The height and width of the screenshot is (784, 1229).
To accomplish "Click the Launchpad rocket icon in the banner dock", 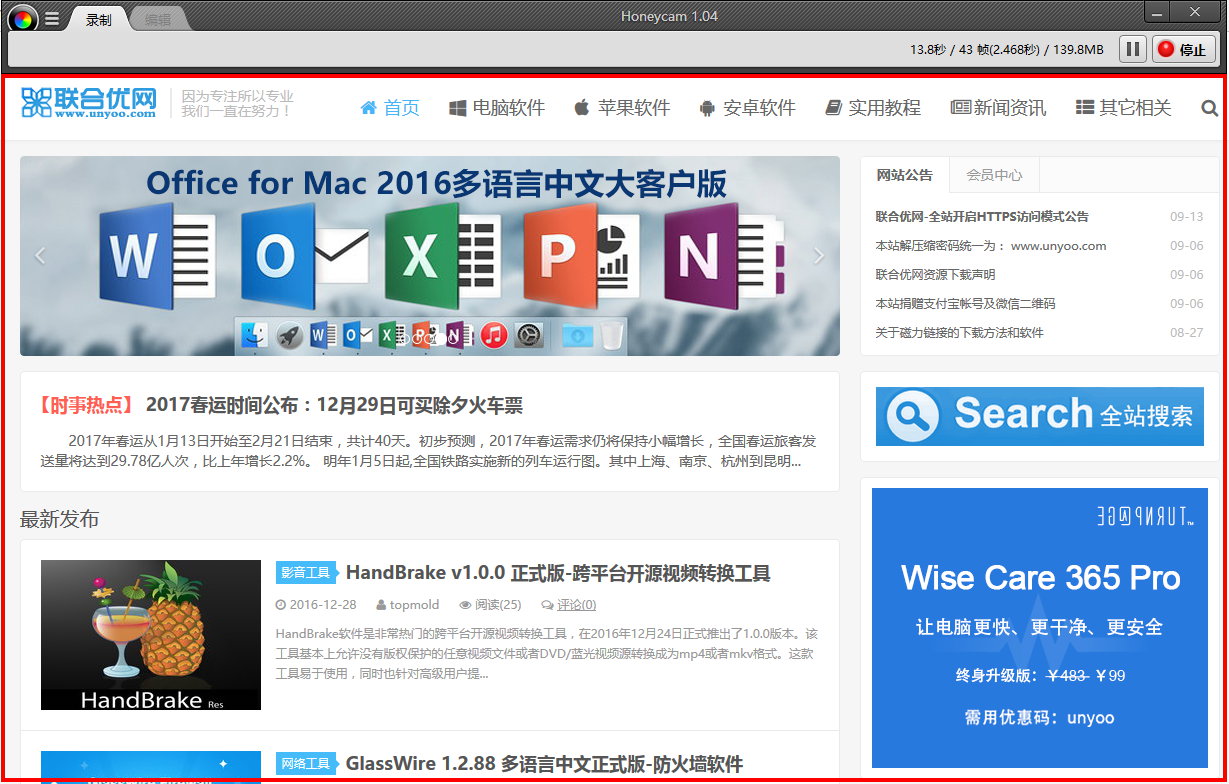I will [x=289, y=335].
